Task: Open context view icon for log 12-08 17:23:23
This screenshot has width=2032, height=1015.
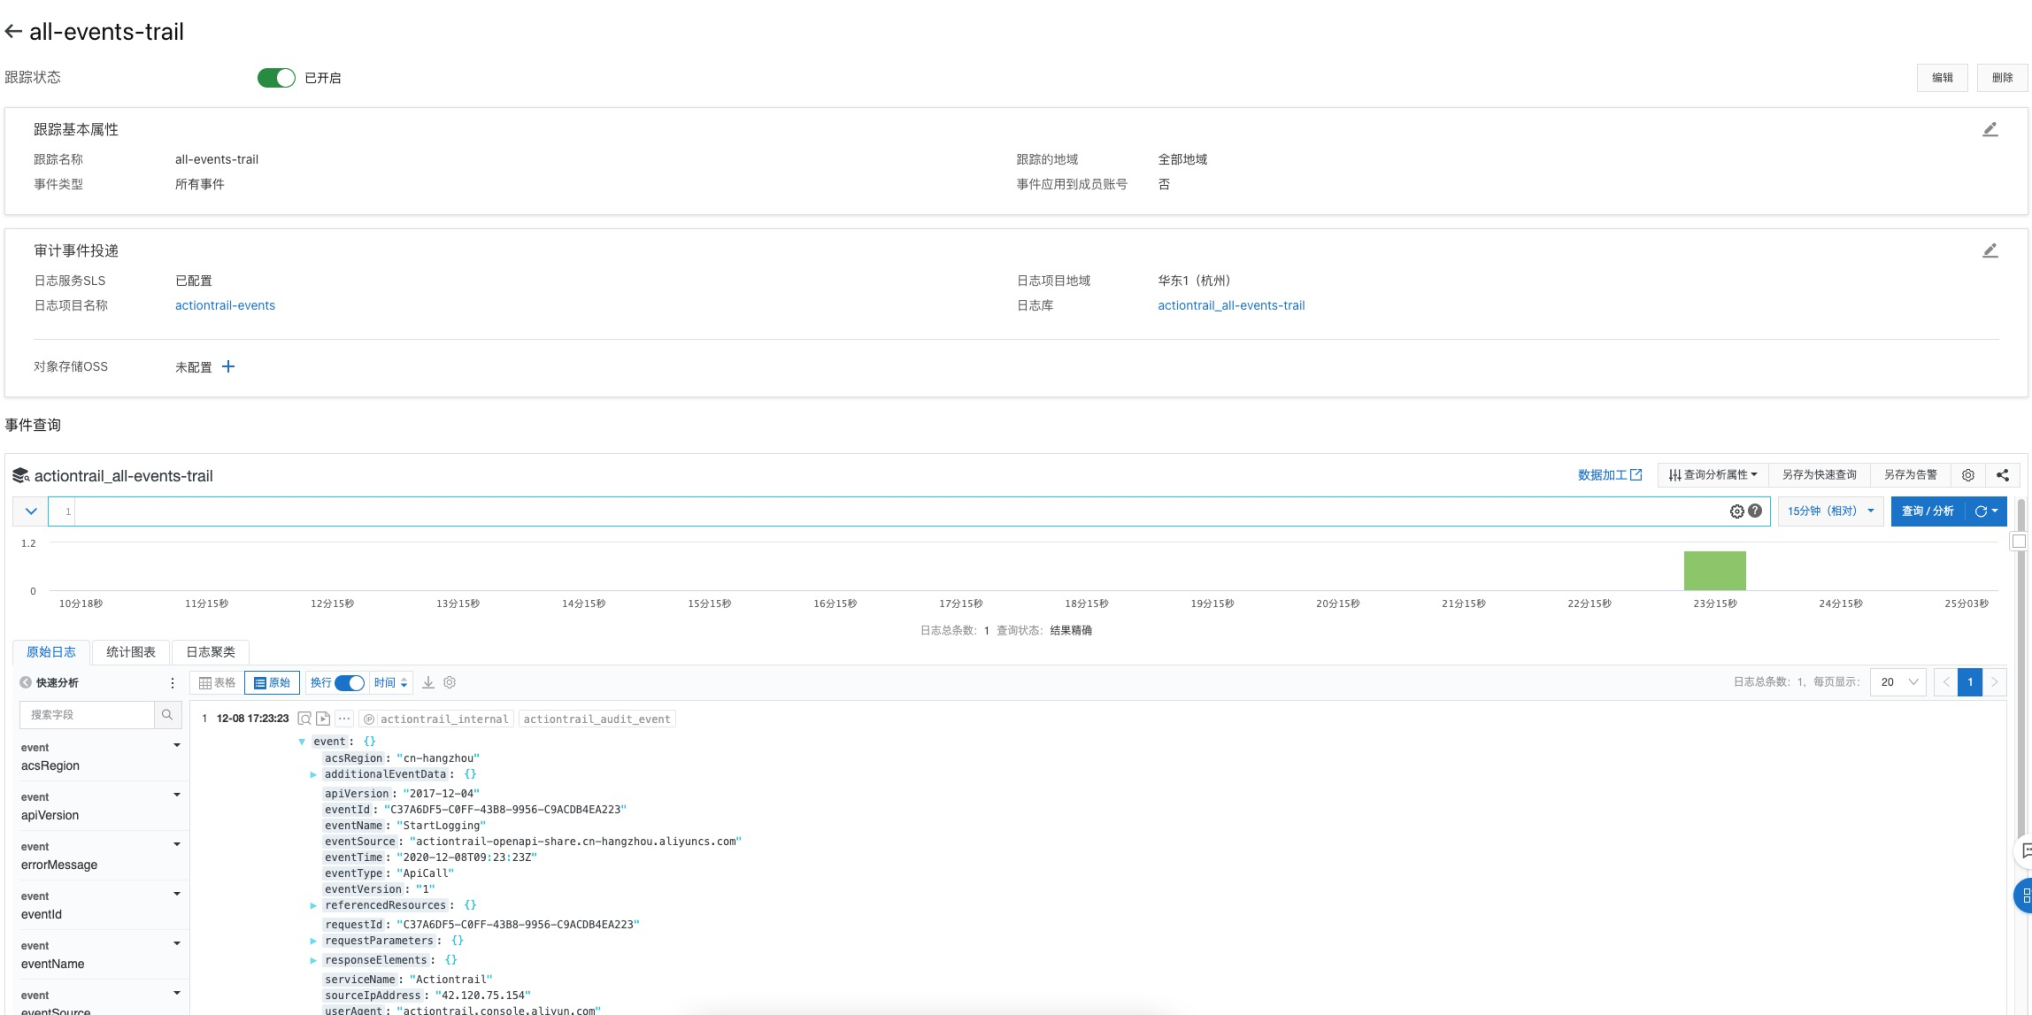Action: click(304, 719)
